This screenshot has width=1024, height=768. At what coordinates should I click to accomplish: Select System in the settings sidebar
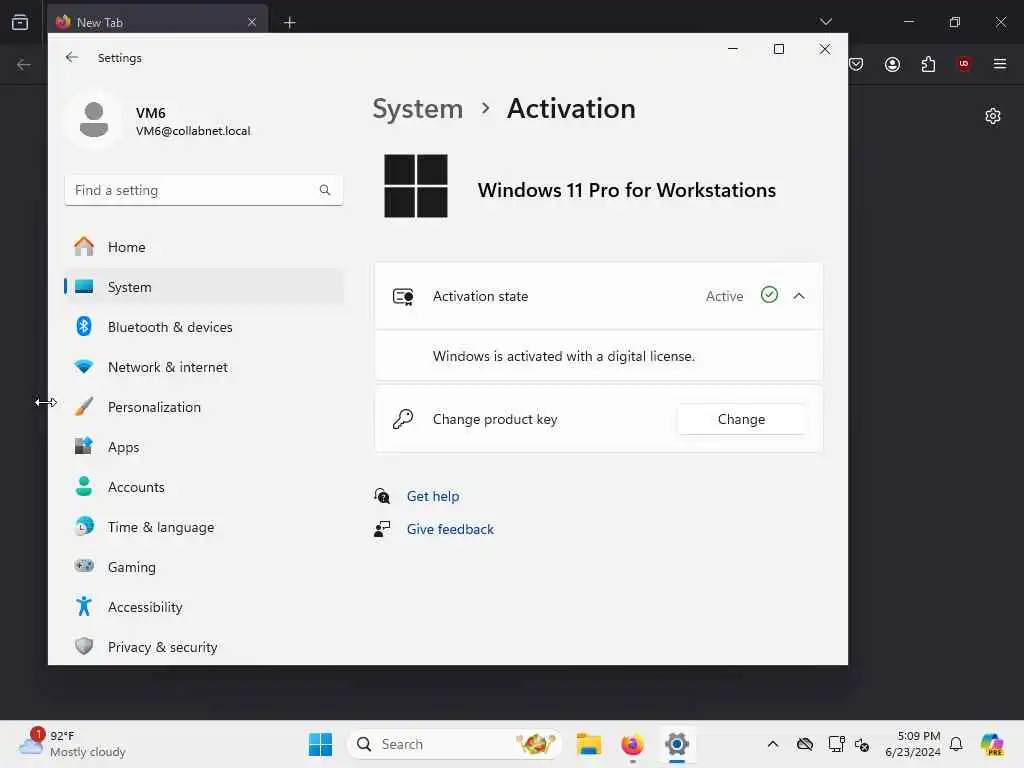204,287
